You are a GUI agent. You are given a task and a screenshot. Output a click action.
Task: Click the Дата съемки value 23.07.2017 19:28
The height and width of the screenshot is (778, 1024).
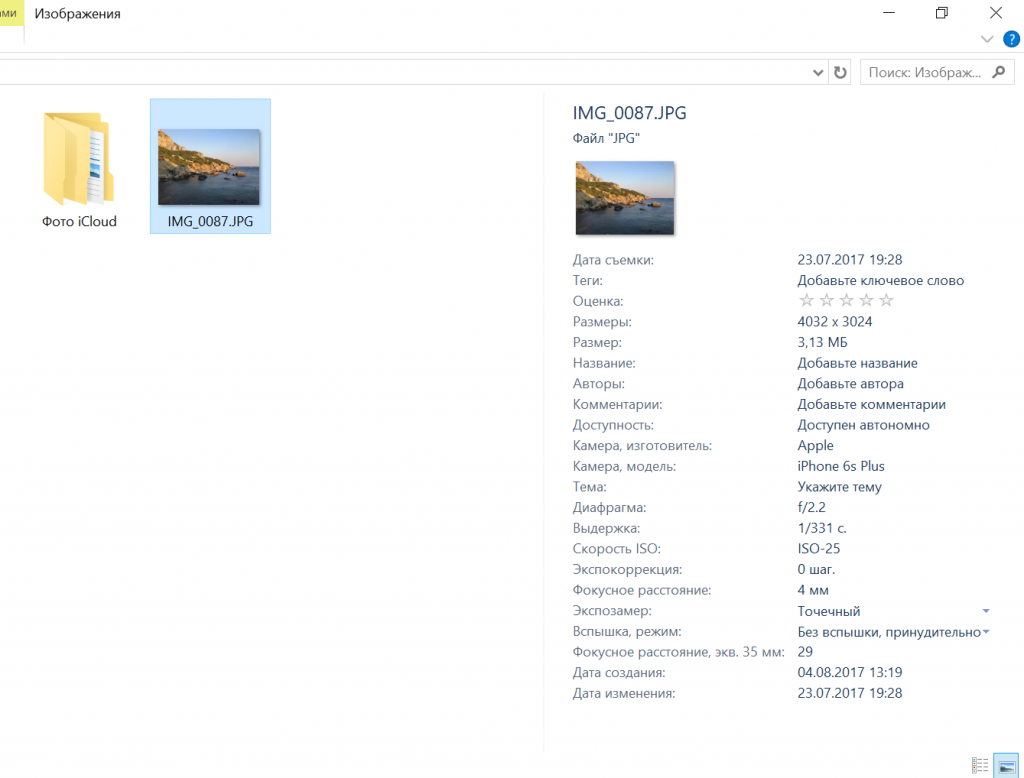pos(850,260)
